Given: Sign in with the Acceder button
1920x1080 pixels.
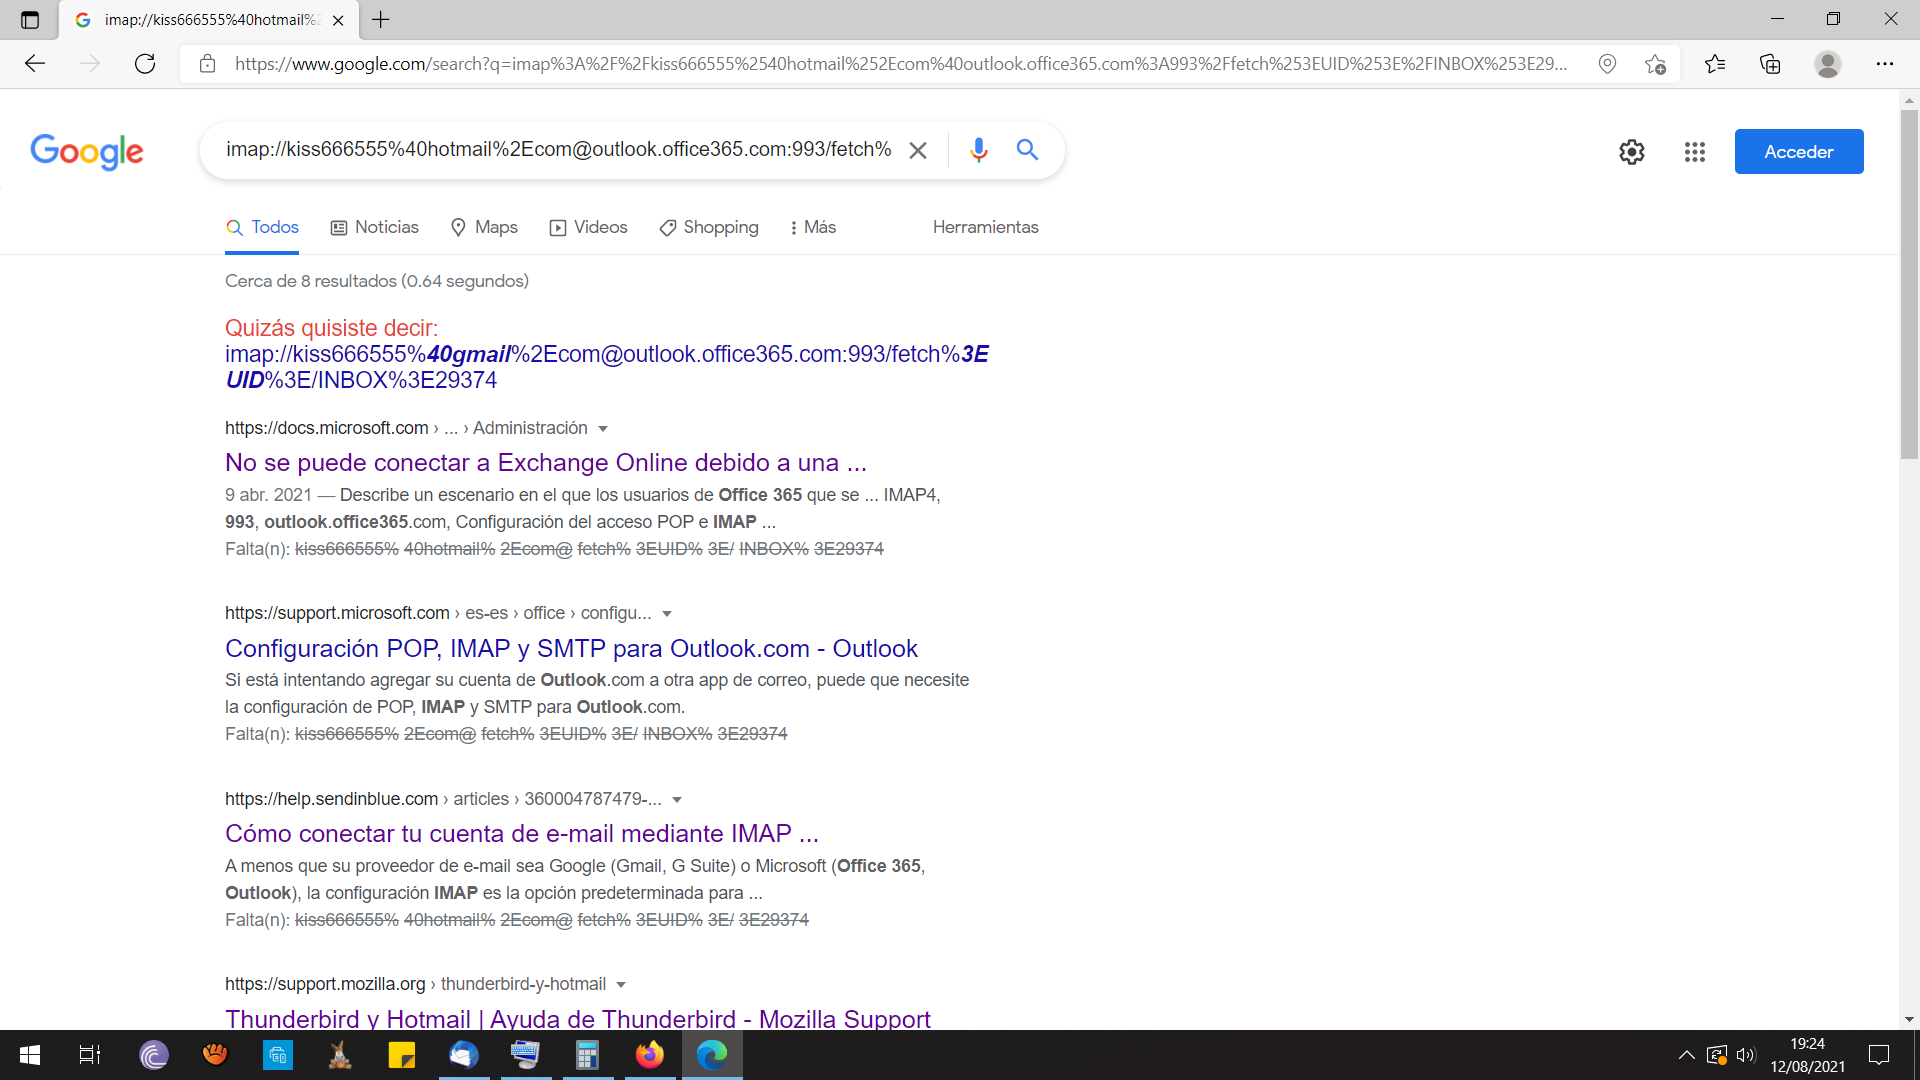Looking at the screenshot, I should click(1798, 152).
